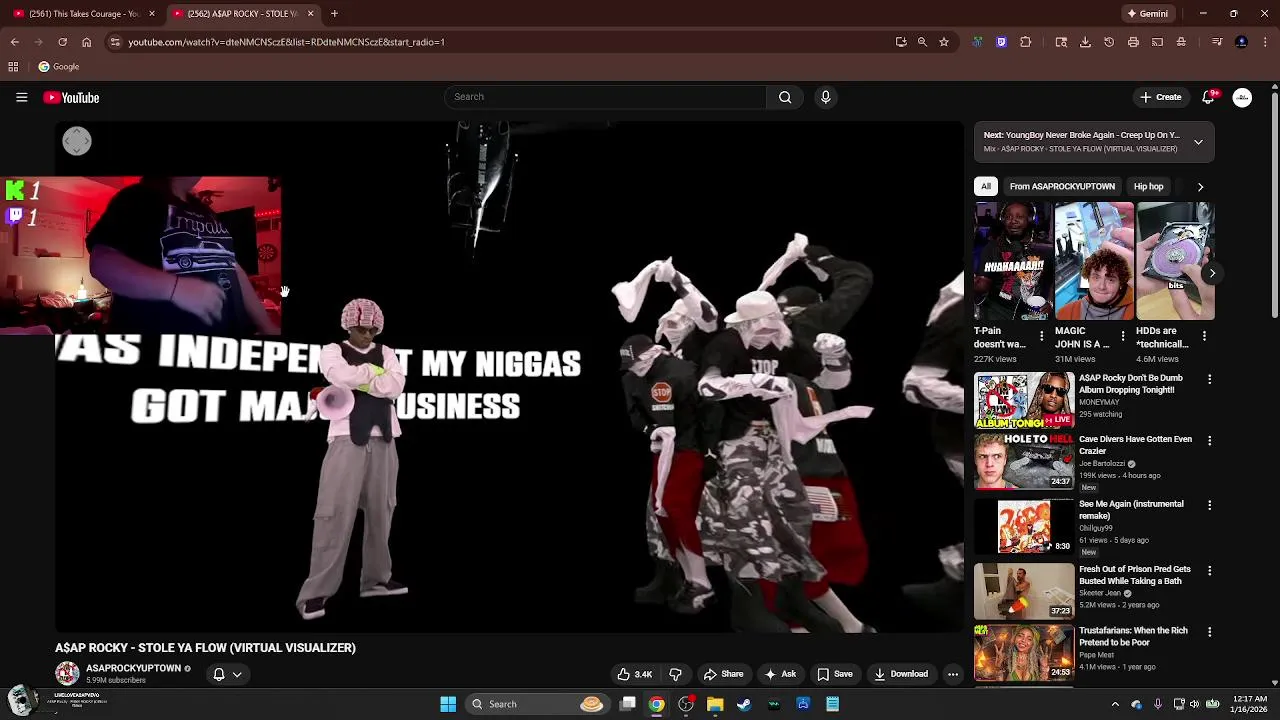
Task: Click the search magnifier button
Action: [x=785, y=97]
